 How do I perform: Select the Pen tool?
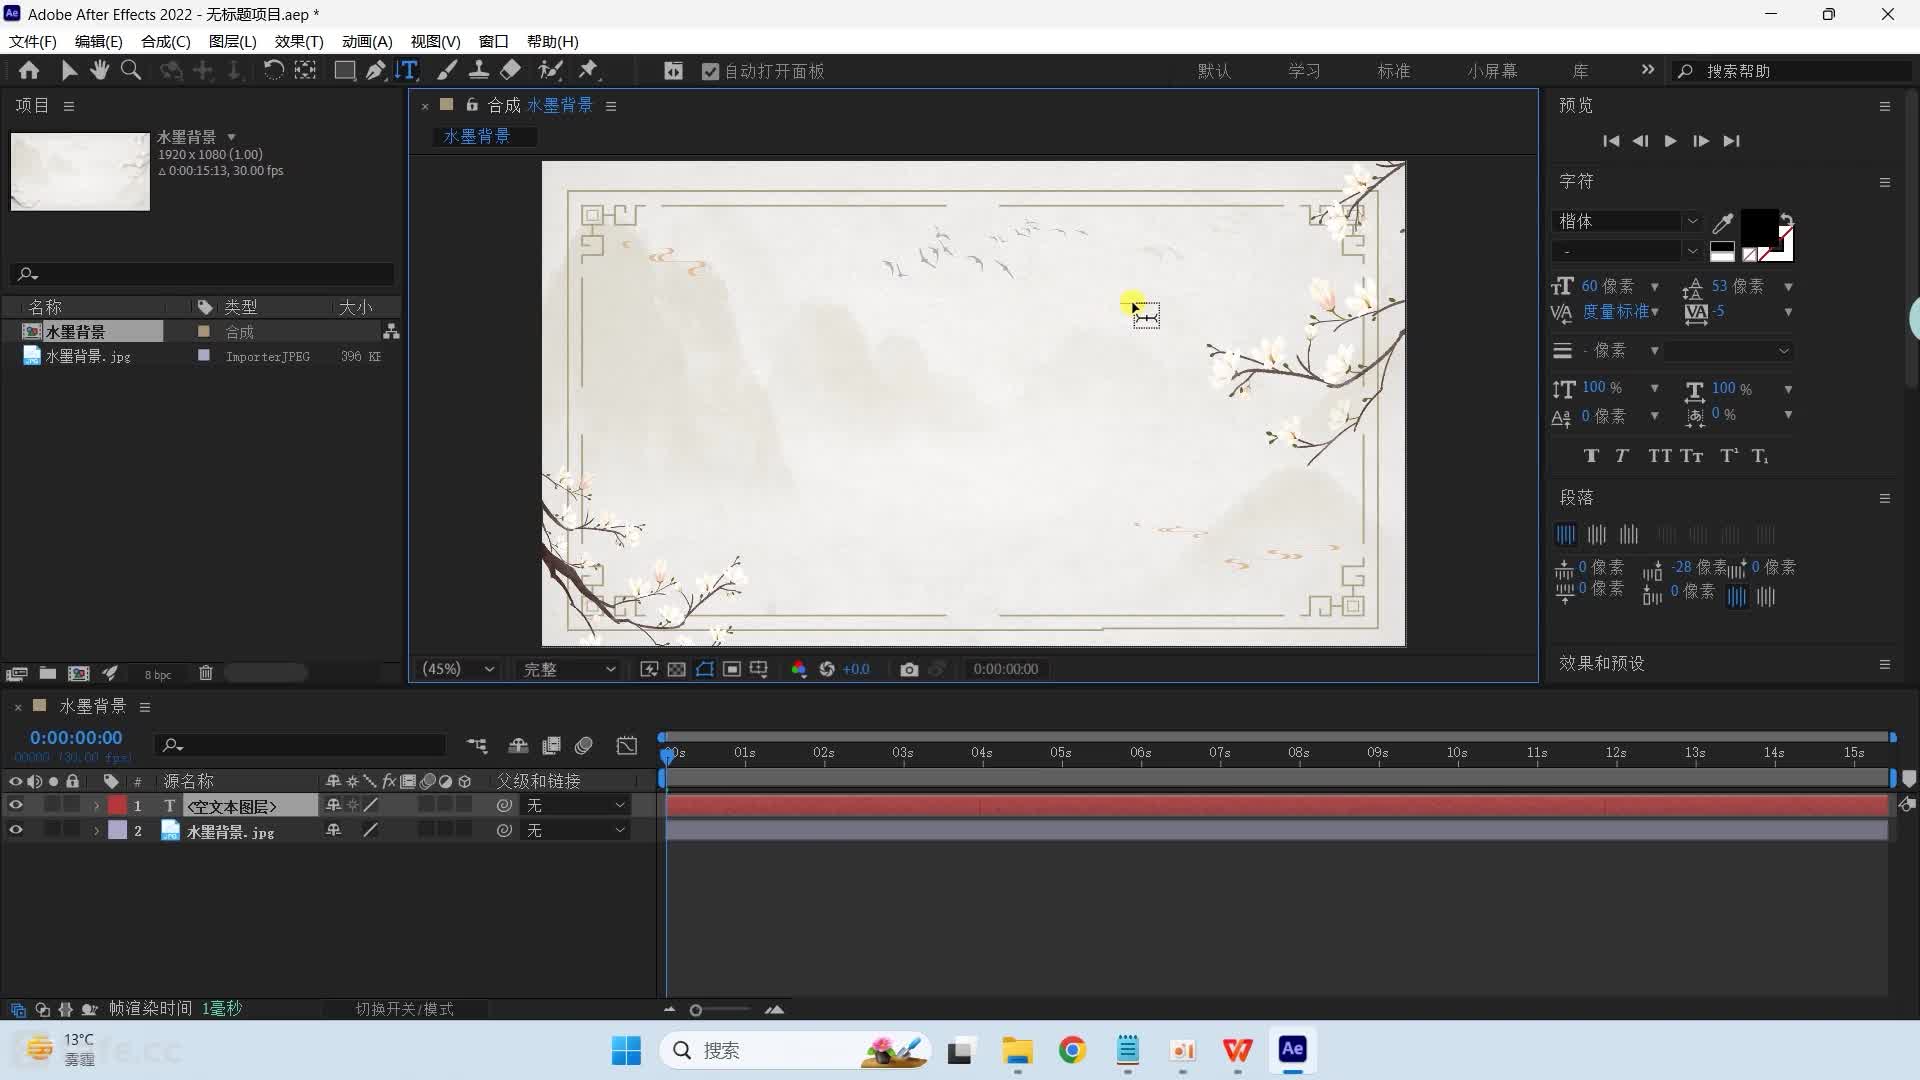pos(375,70)
